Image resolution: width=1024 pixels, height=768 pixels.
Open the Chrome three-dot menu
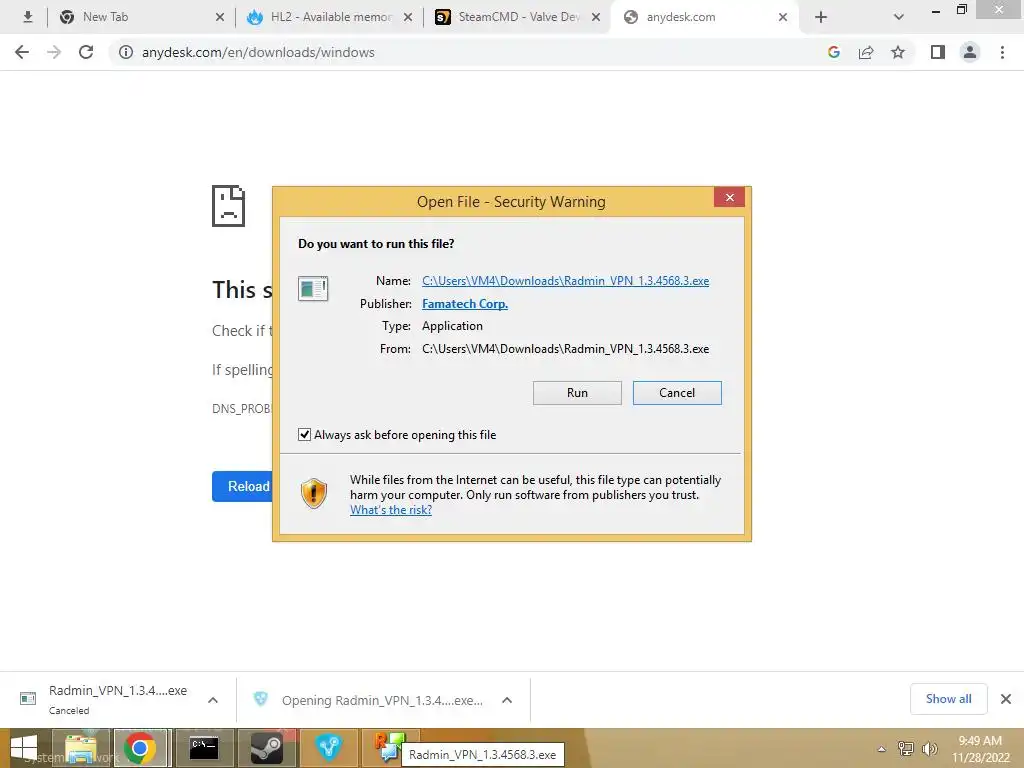click(1002, 52)
